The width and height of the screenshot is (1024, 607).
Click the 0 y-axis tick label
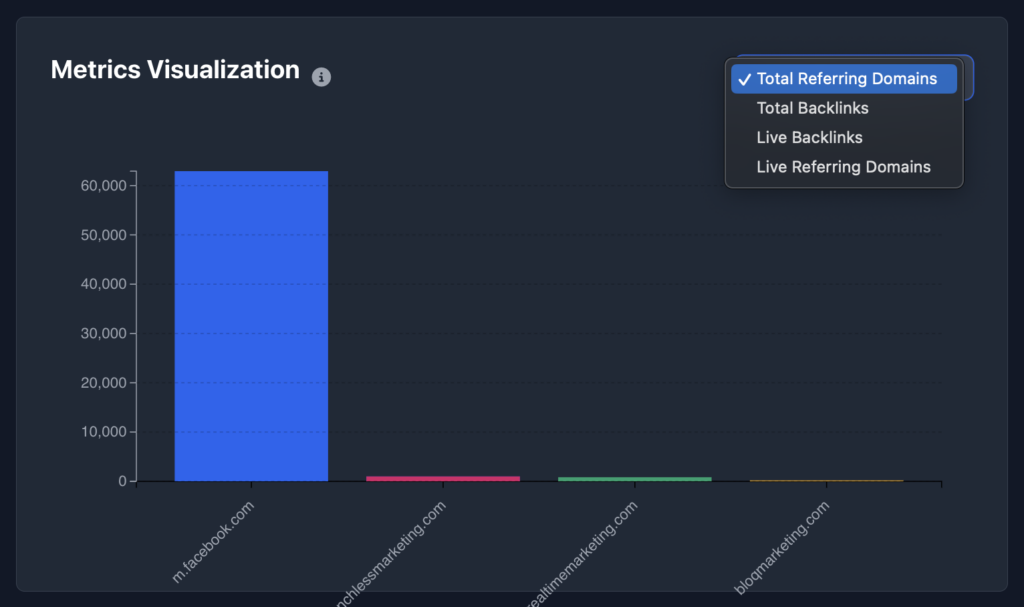click(122, 481)
